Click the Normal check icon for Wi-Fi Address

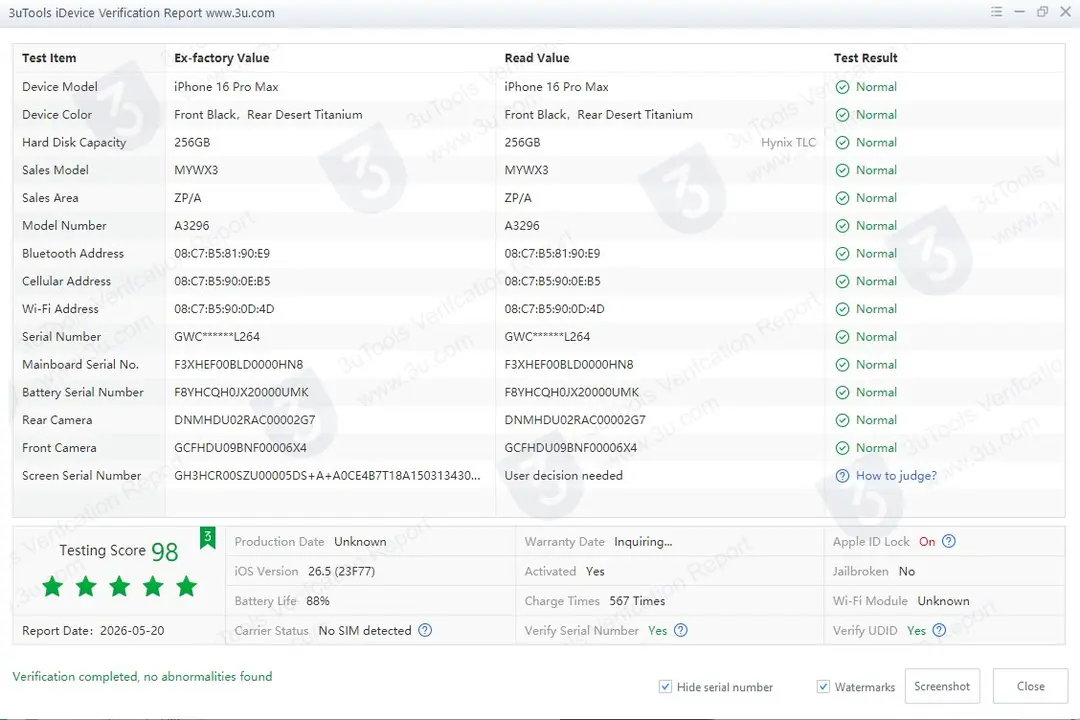(842, 309)
